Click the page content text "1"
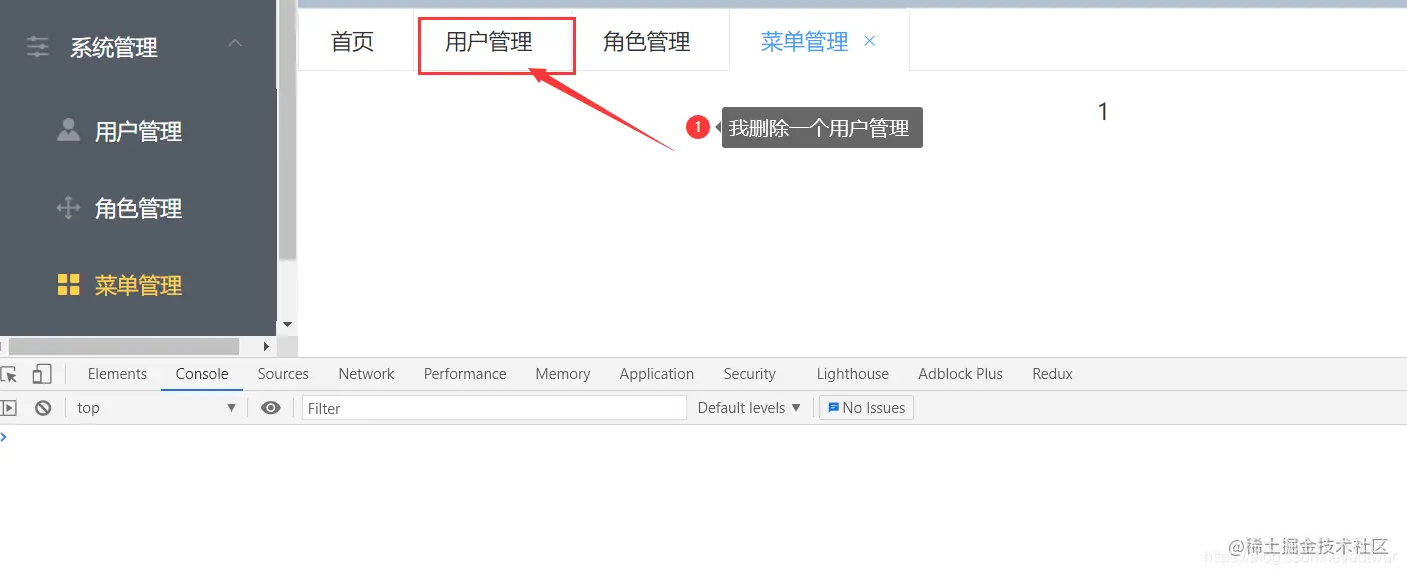 tap(1103, 112)
